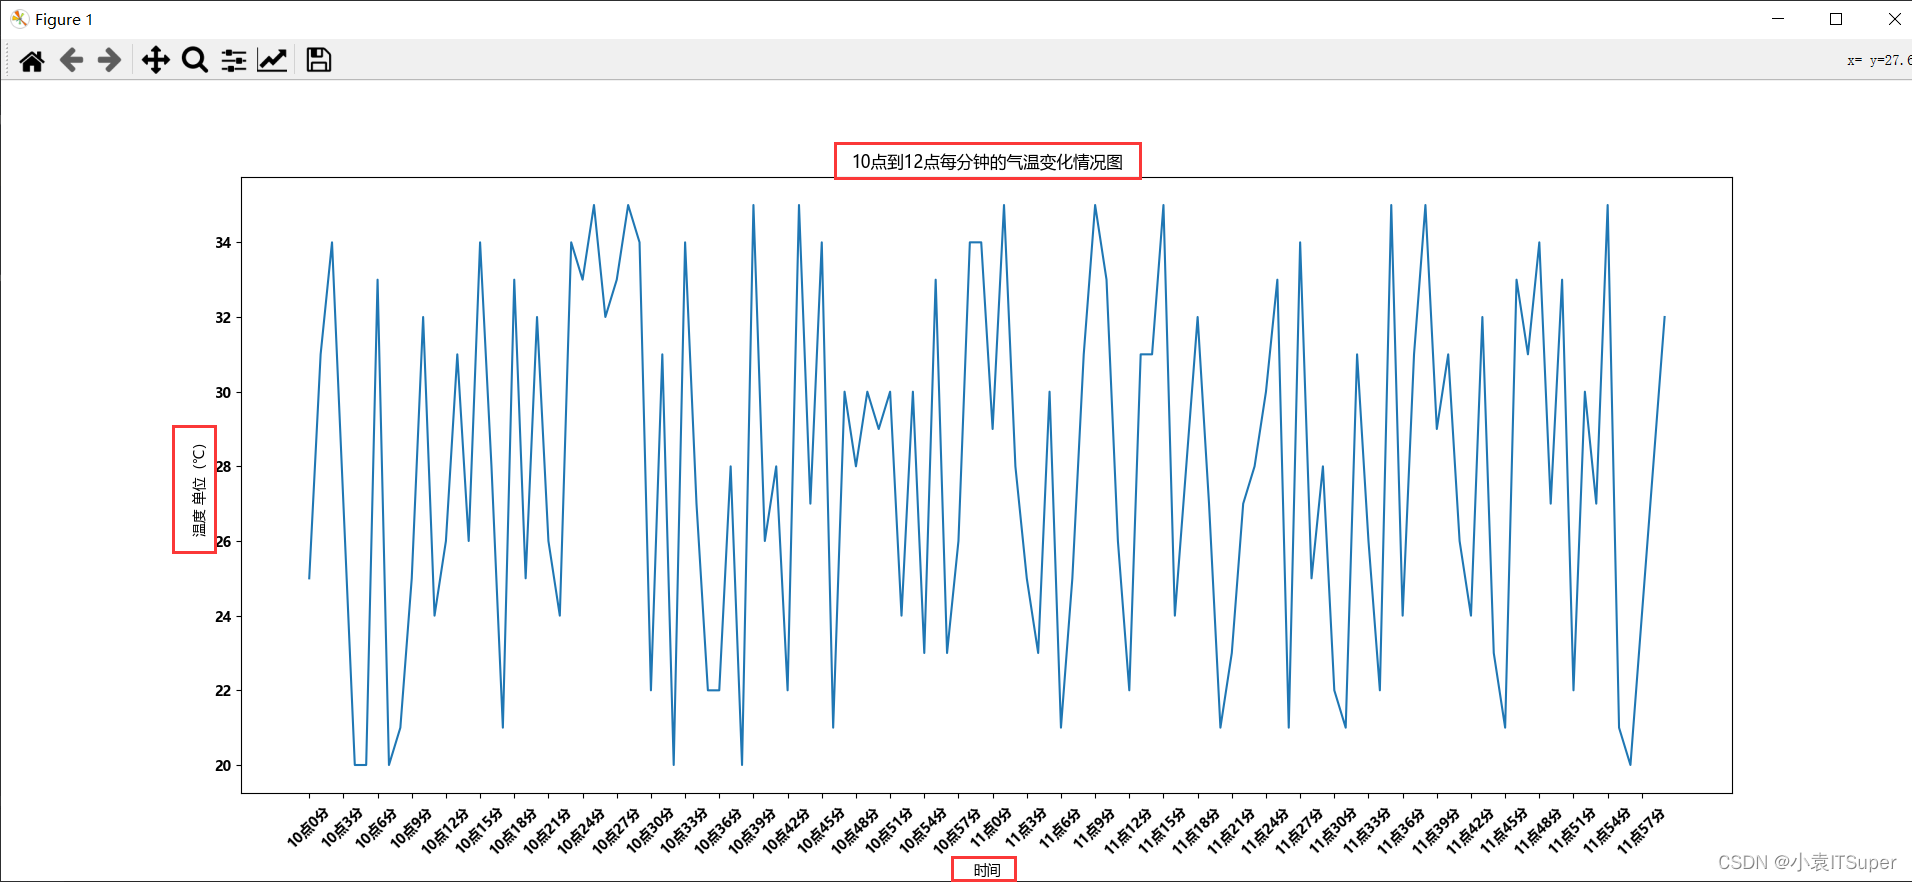Click the x-axis tick label 11点30分
This screenshot has height=882, width=1912.
pos(1331,830)
